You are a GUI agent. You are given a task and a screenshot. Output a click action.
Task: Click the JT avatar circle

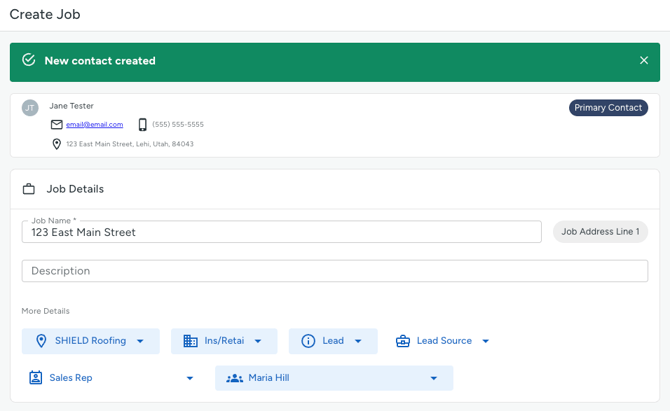30,108
